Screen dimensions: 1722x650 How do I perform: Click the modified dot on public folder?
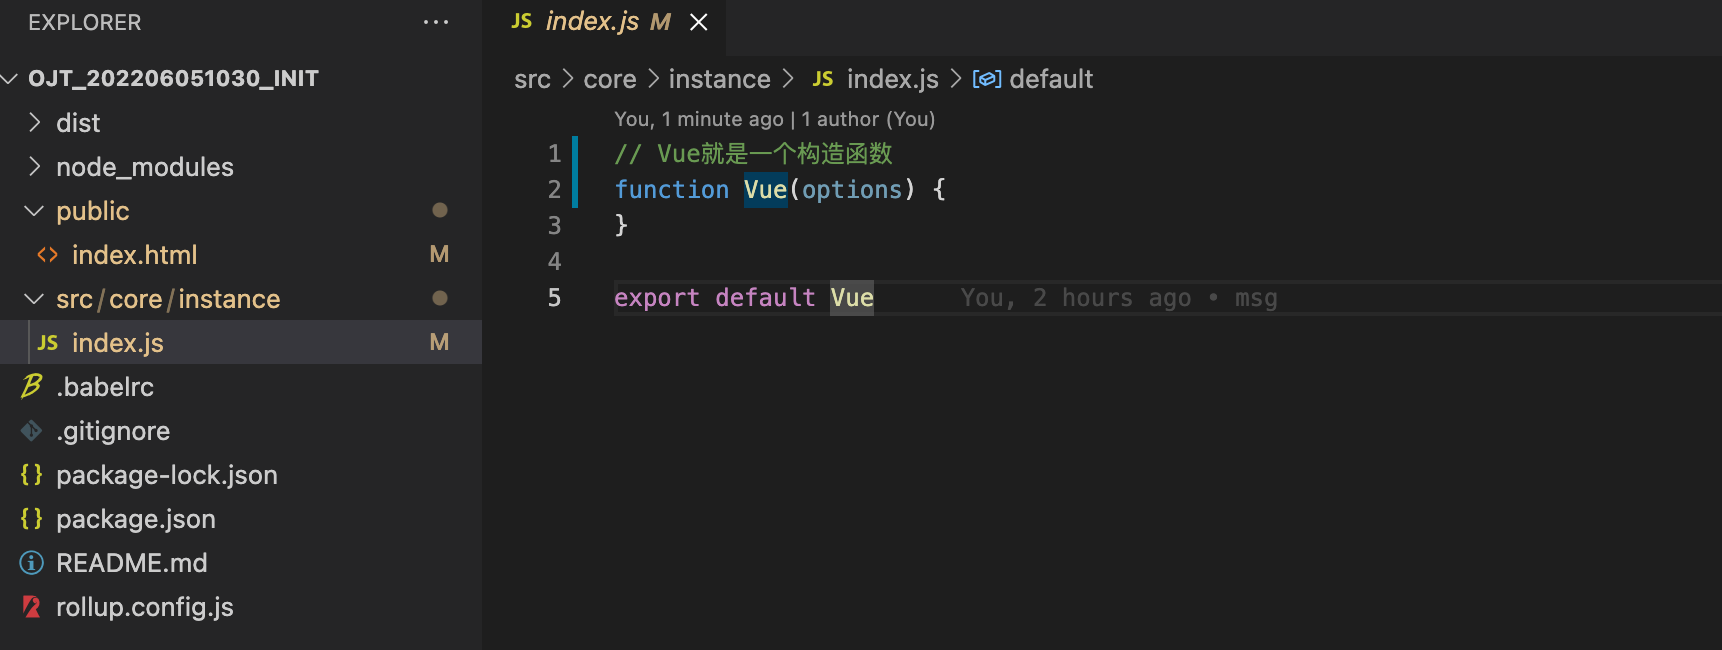[439, 210]
